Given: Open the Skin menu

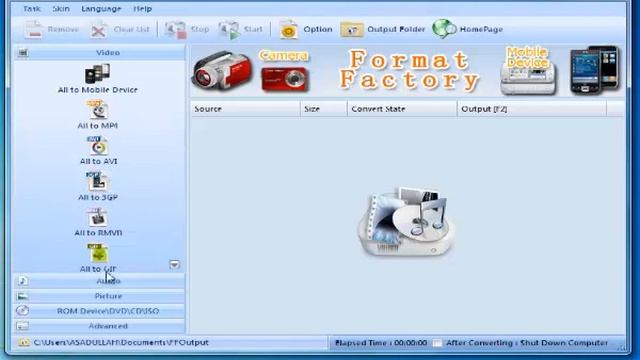Looking at the screenshot, I should tap(61, 9).
